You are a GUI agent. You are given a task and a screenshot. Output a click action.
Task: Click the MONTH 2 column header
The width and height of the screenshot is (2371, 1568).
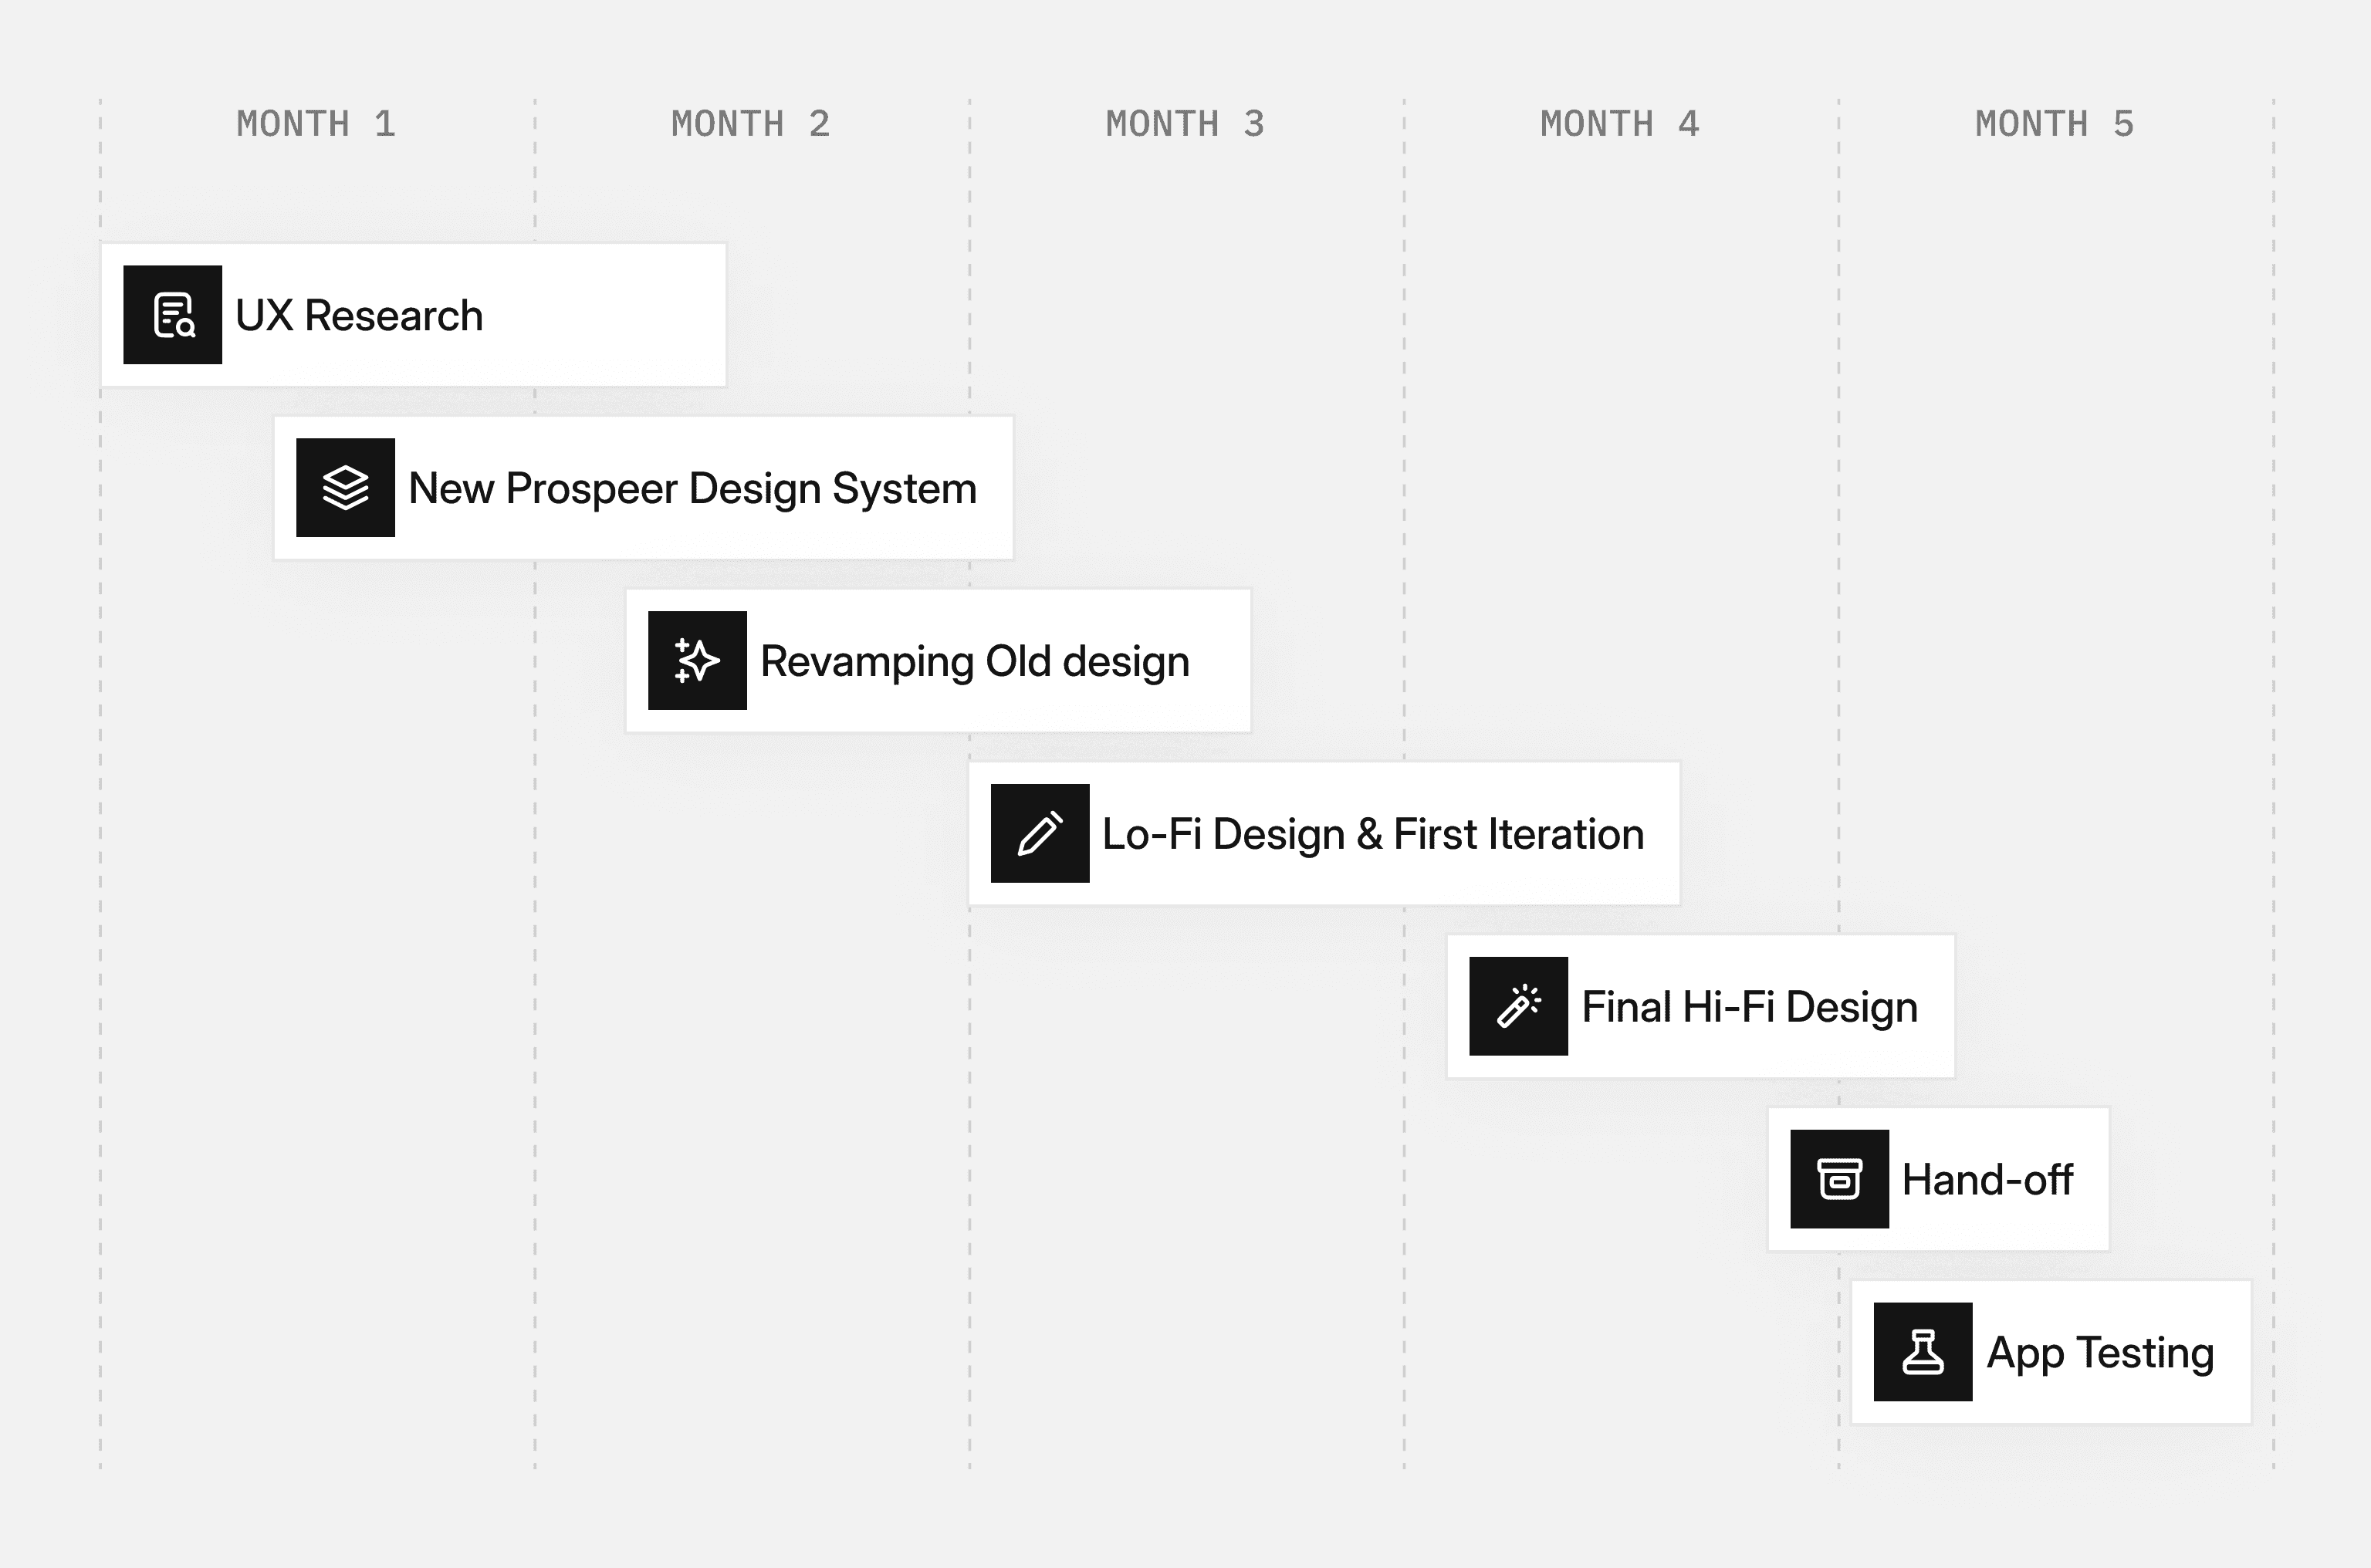click(751, 124)
